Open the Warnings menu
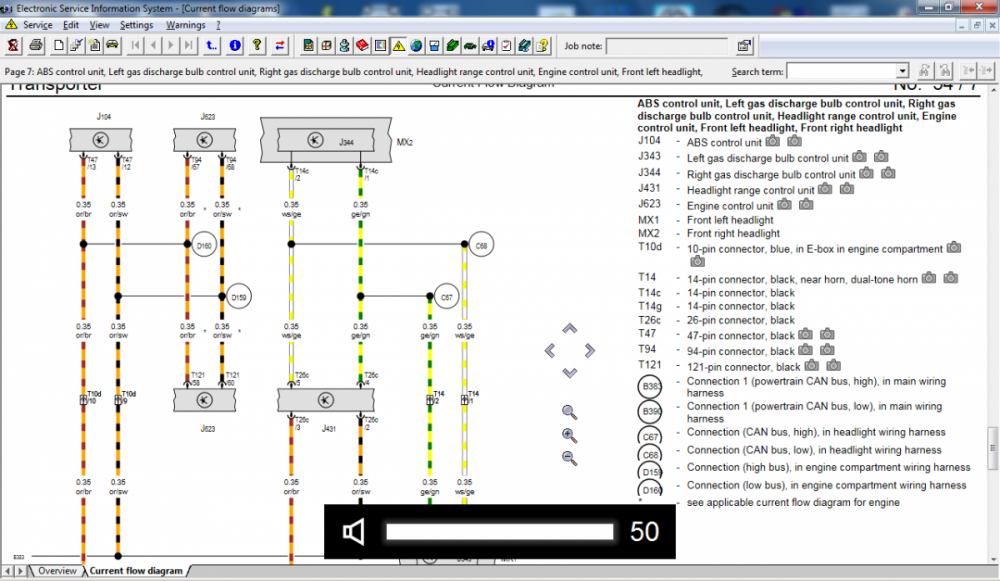1000x581 pixels. 185,25
